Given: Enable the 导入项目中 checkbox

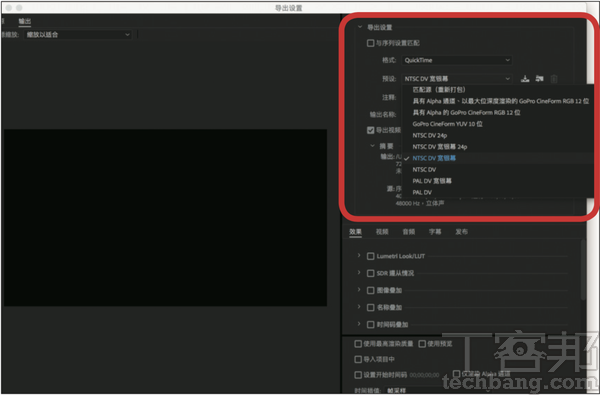Looking at the screenshot, I should [x=358, y=359].
